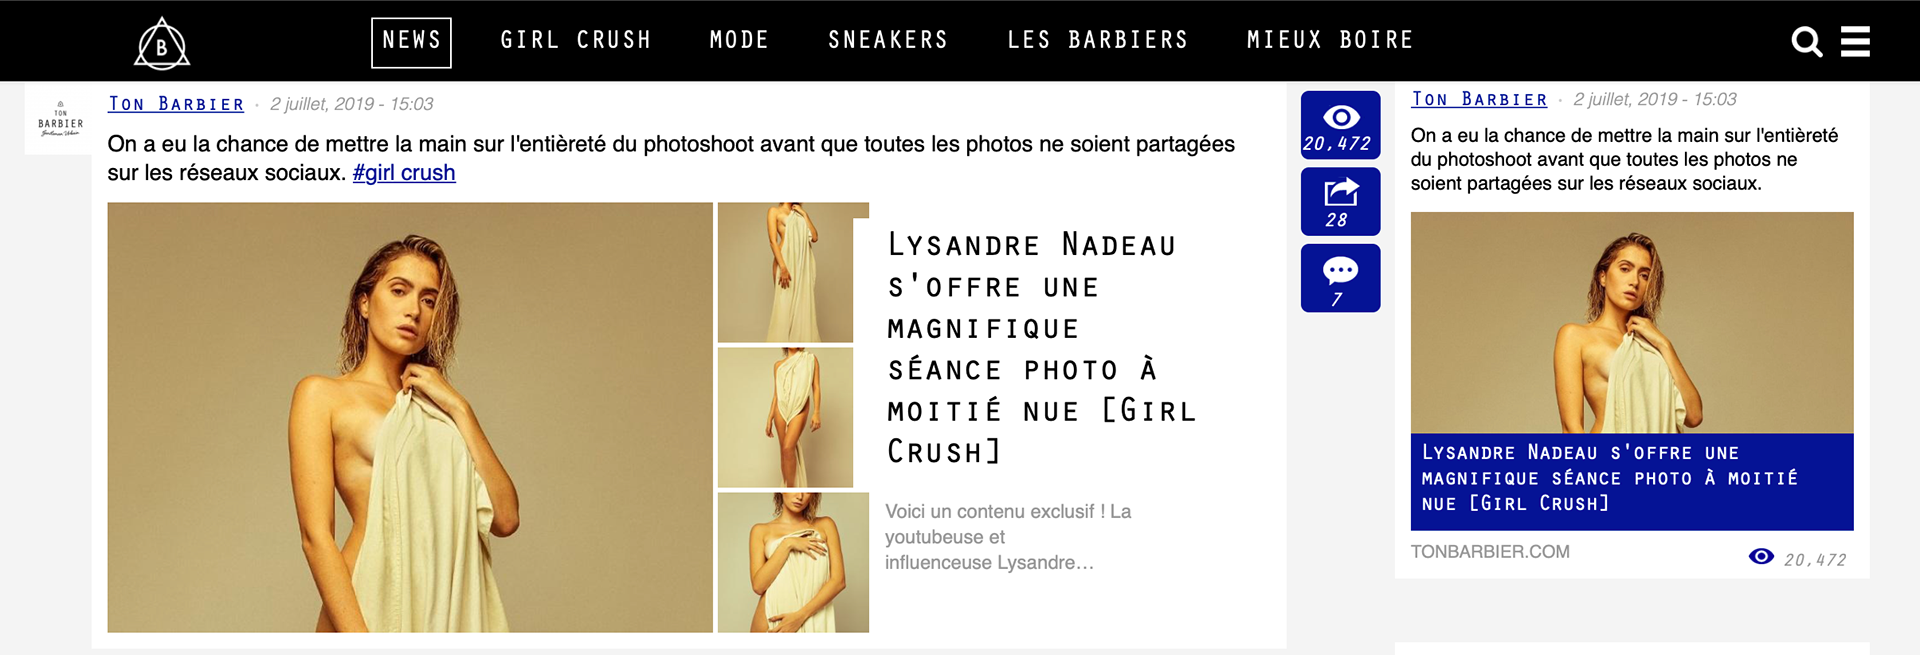Open the sidebar card image thumbnail
1920x655 pixels.
(x=1632, y=322)
